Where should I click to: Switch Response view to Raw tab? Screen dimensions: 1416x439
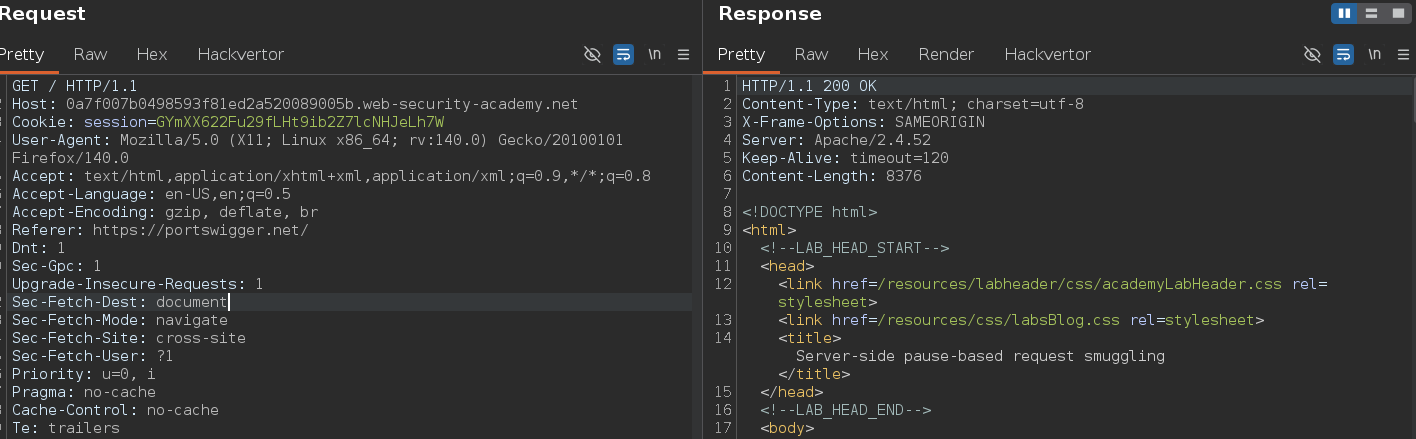811,54
